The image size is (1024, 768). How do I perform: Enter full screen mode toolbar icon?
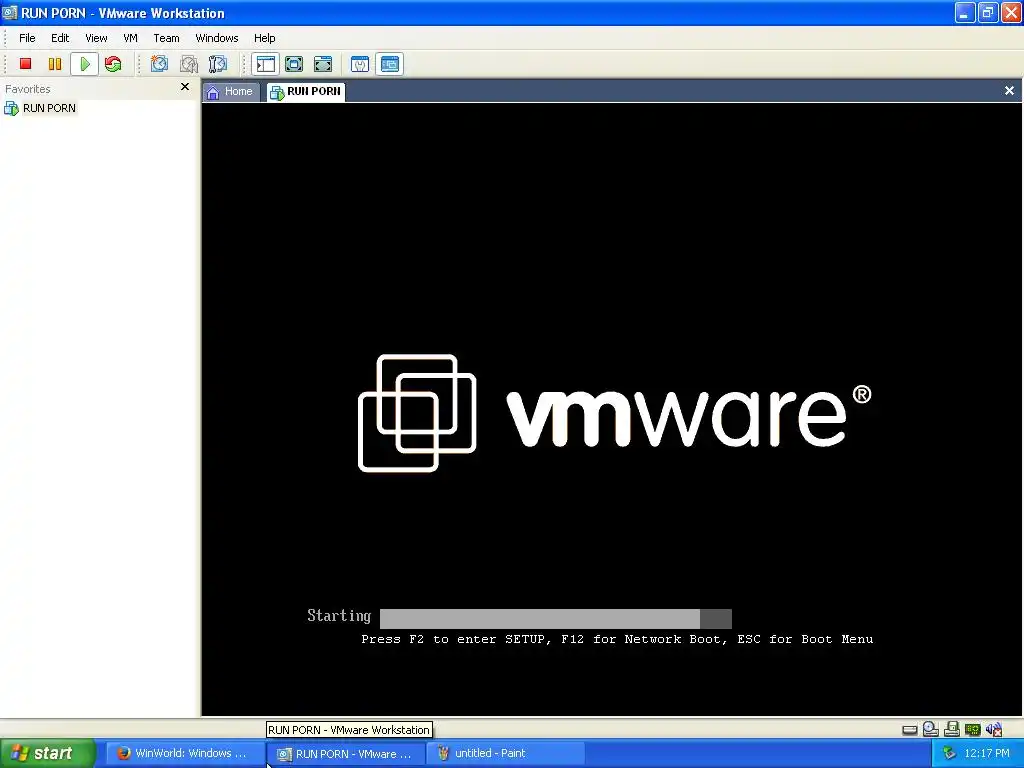[x=323, y=64]
